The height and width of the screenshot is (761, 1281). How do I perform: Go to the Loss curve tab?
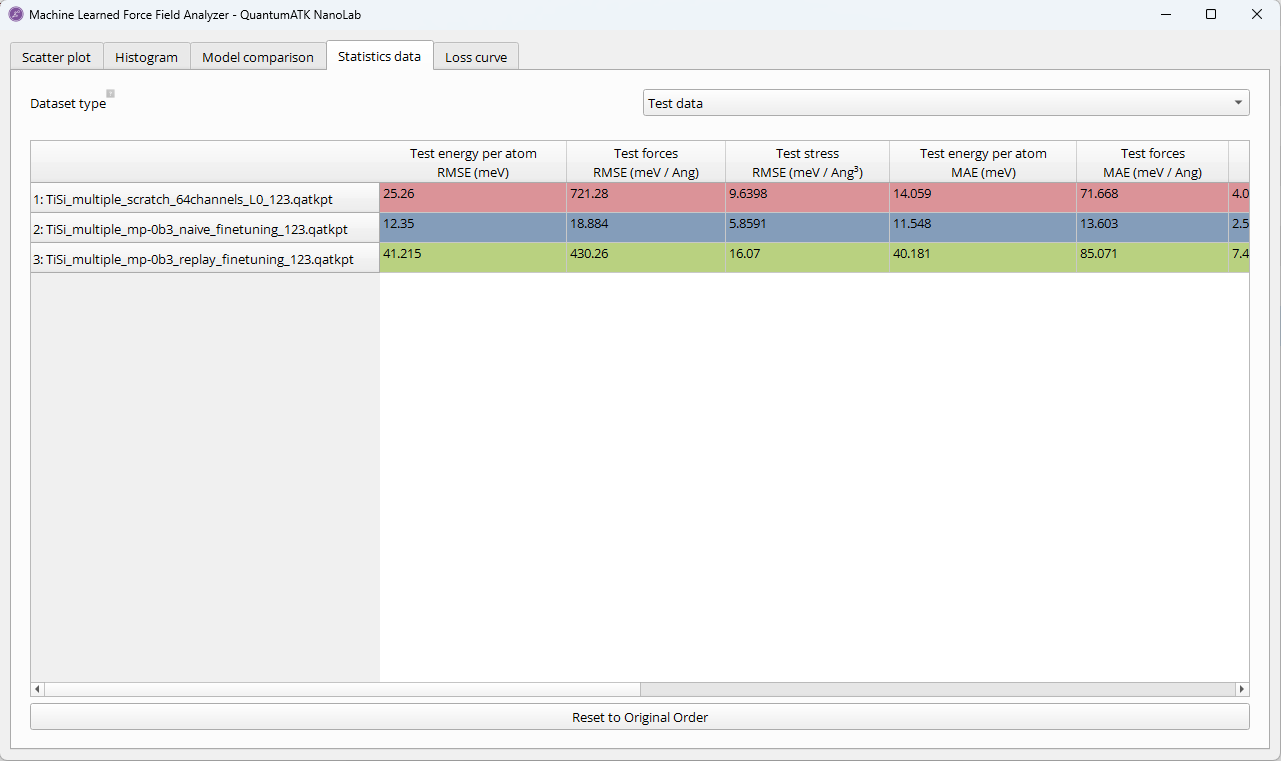click(476, 57)
